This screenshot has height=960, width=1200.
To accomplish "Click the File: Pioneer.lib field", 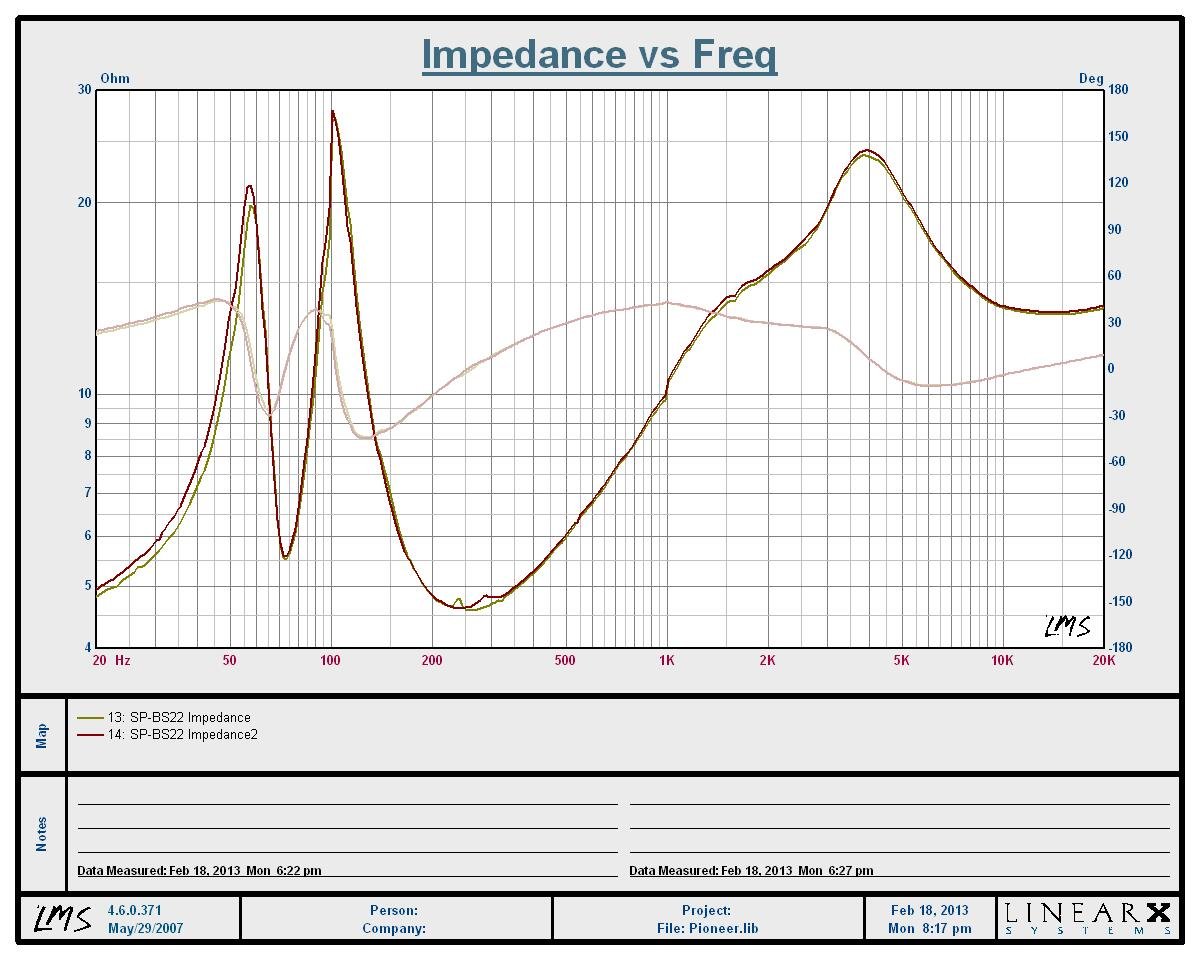I will point(707,928).
